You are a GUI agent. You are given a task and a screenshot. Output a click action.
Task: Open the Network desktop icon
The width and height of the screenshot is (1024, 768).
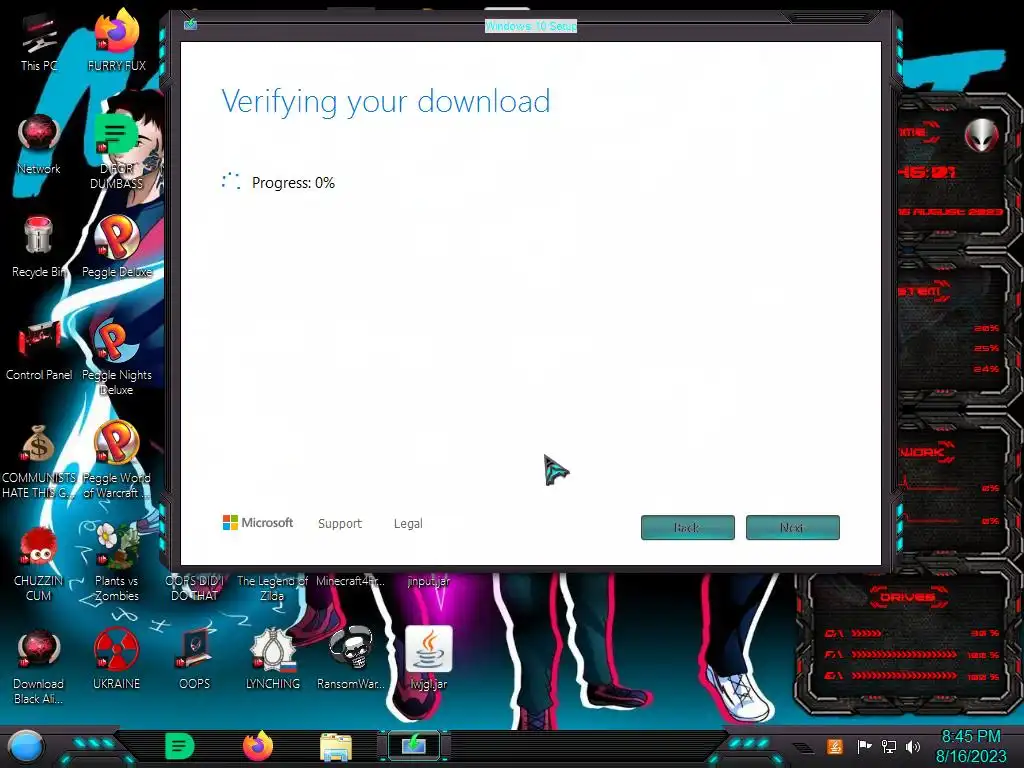click(x=39, y=145)
